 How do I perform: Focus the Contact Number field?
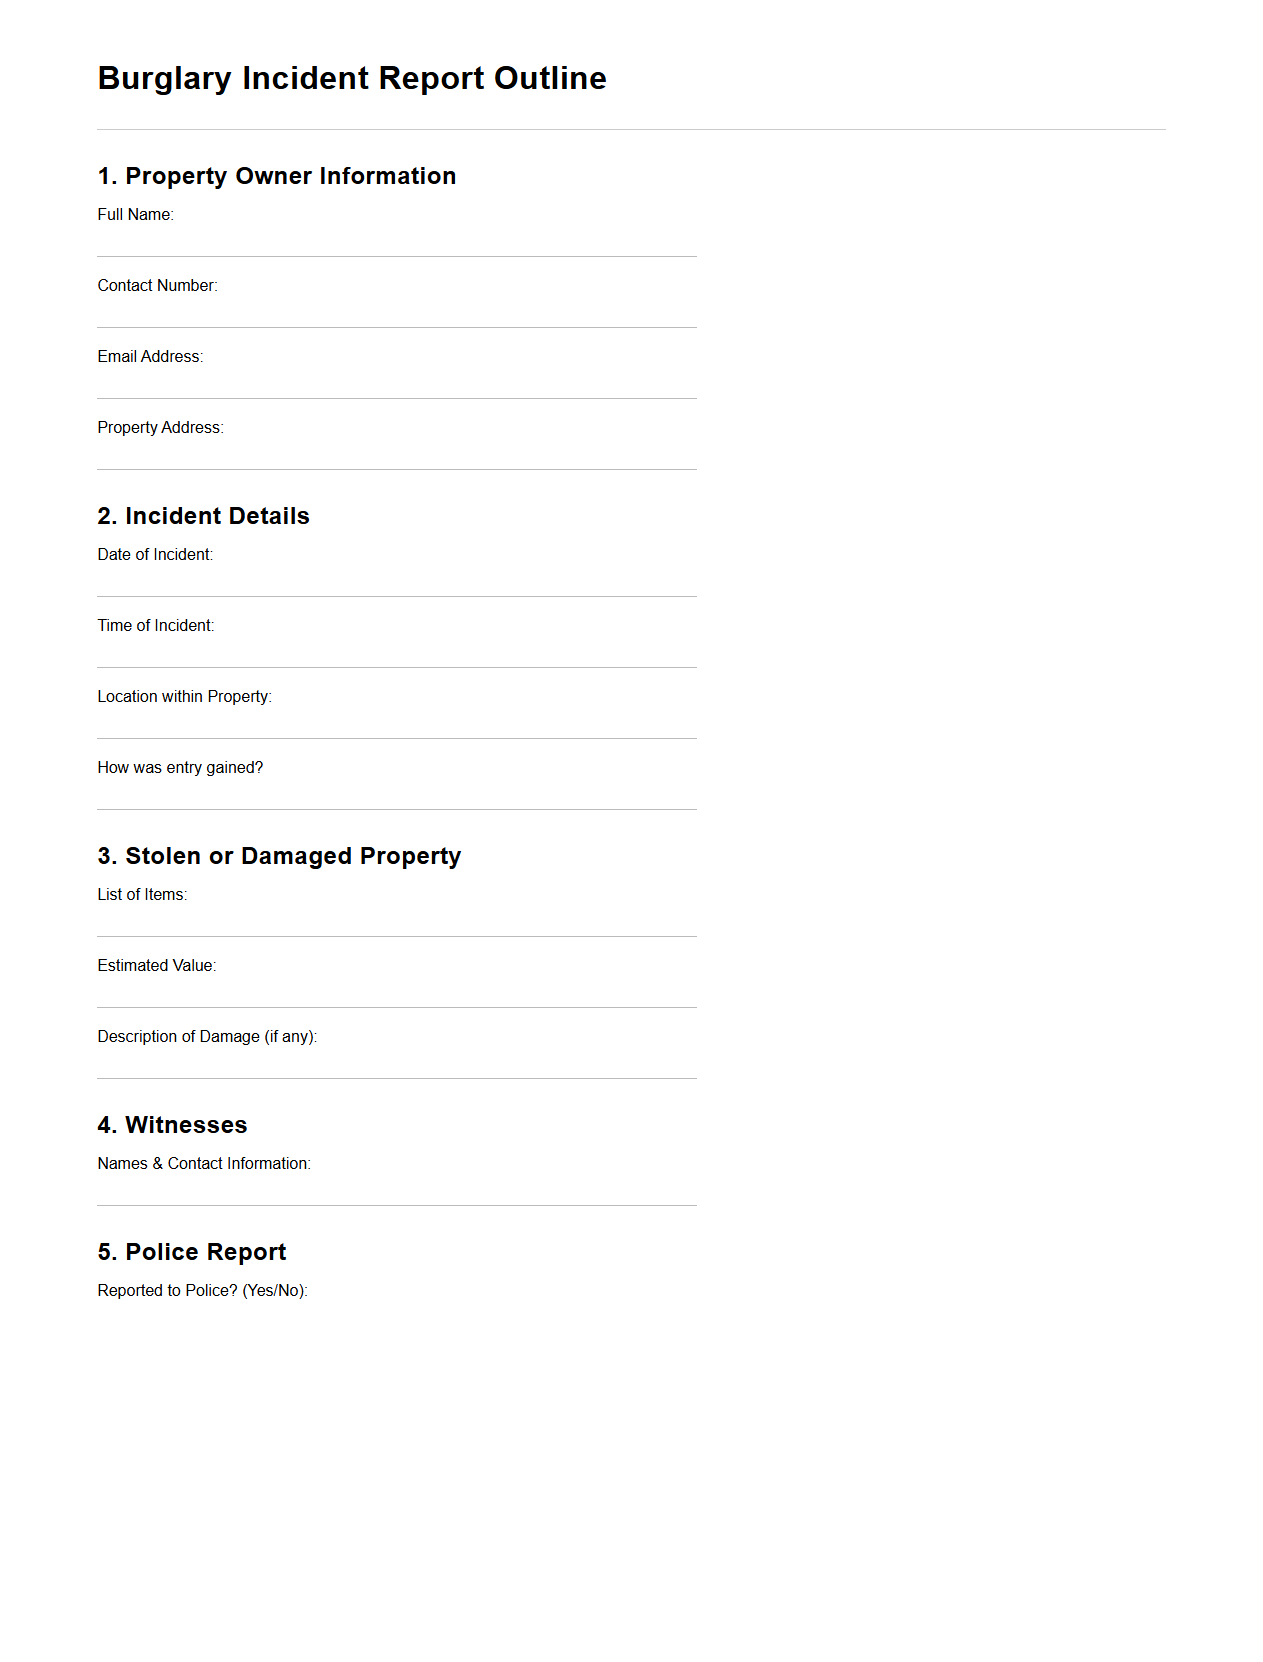pos(396,312)
